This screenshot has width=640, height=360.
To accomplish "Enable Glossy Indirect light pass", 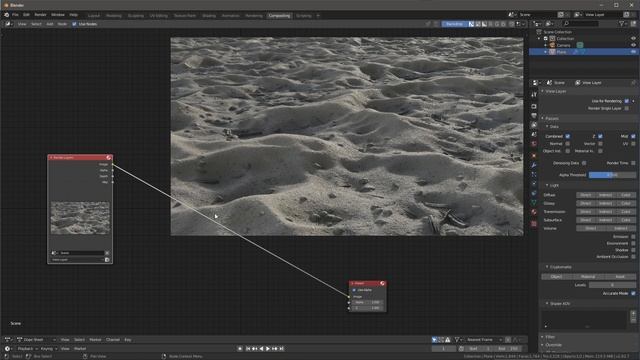I will [606, 204].
